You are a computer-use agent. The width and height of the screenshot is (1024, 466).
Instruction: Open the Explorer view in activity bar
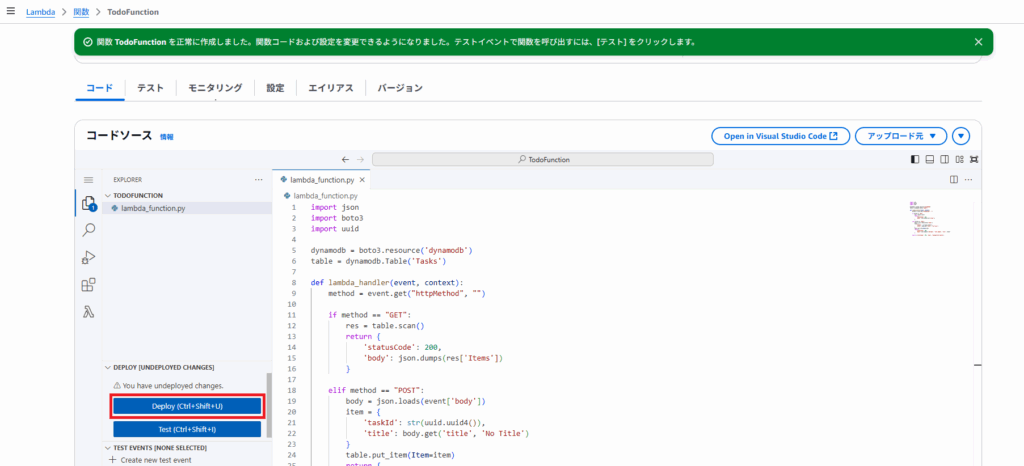click(88, 204)
